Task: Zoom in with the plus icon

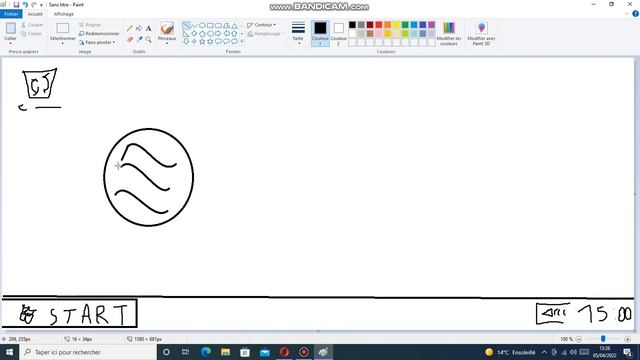Action: 627,339
